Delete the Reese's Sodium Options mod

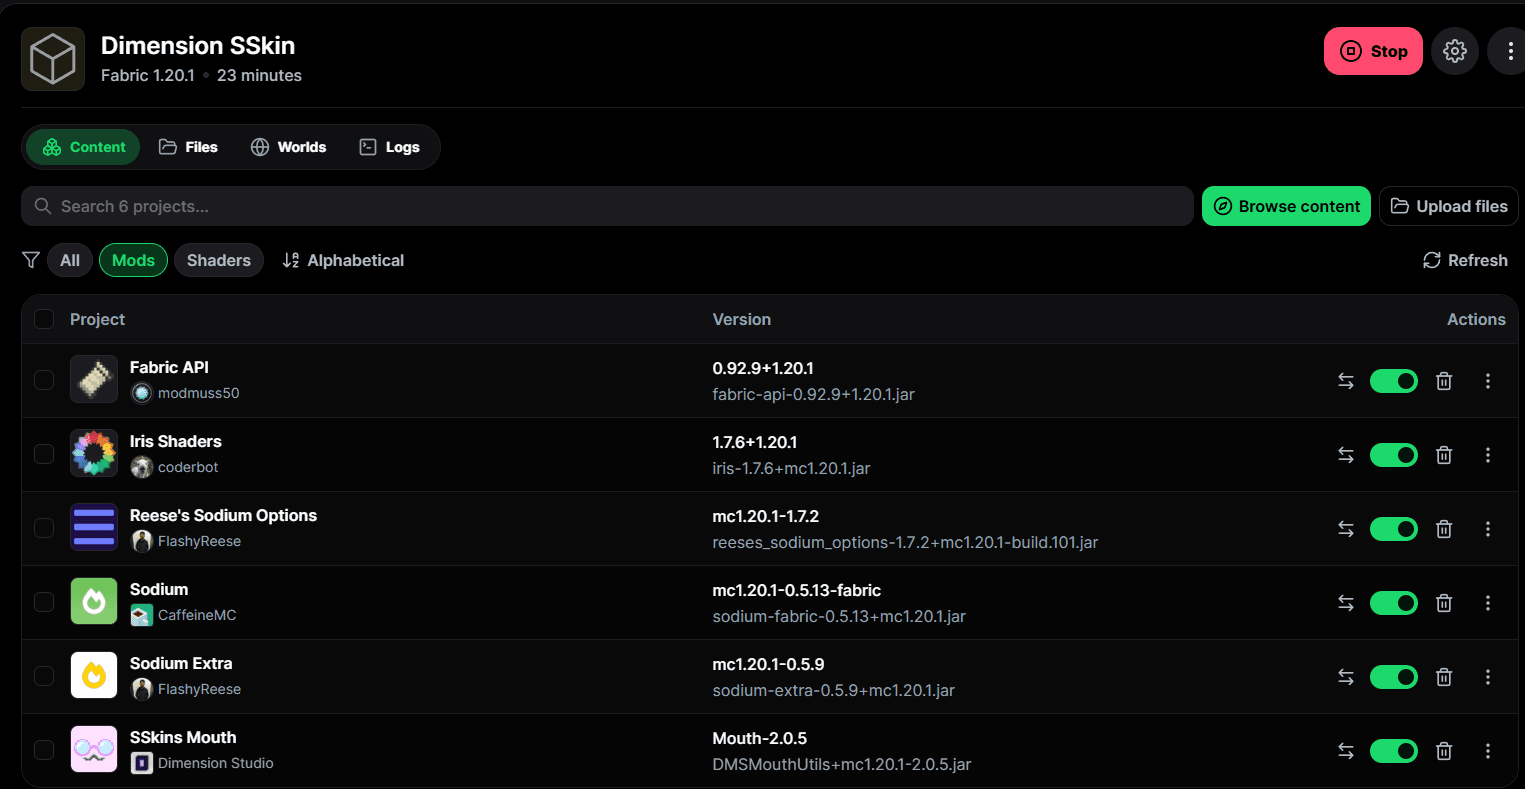(1444, 529)
